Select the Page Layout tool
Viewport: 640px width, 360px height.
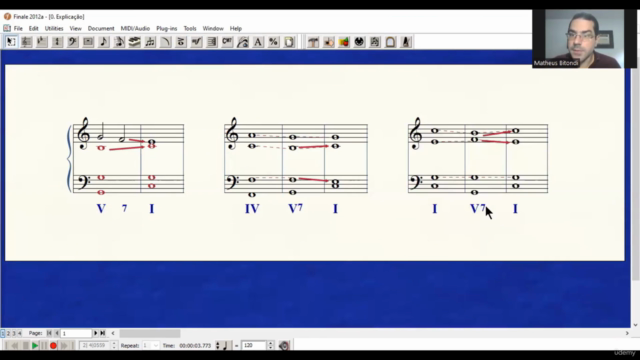(289, 42)
